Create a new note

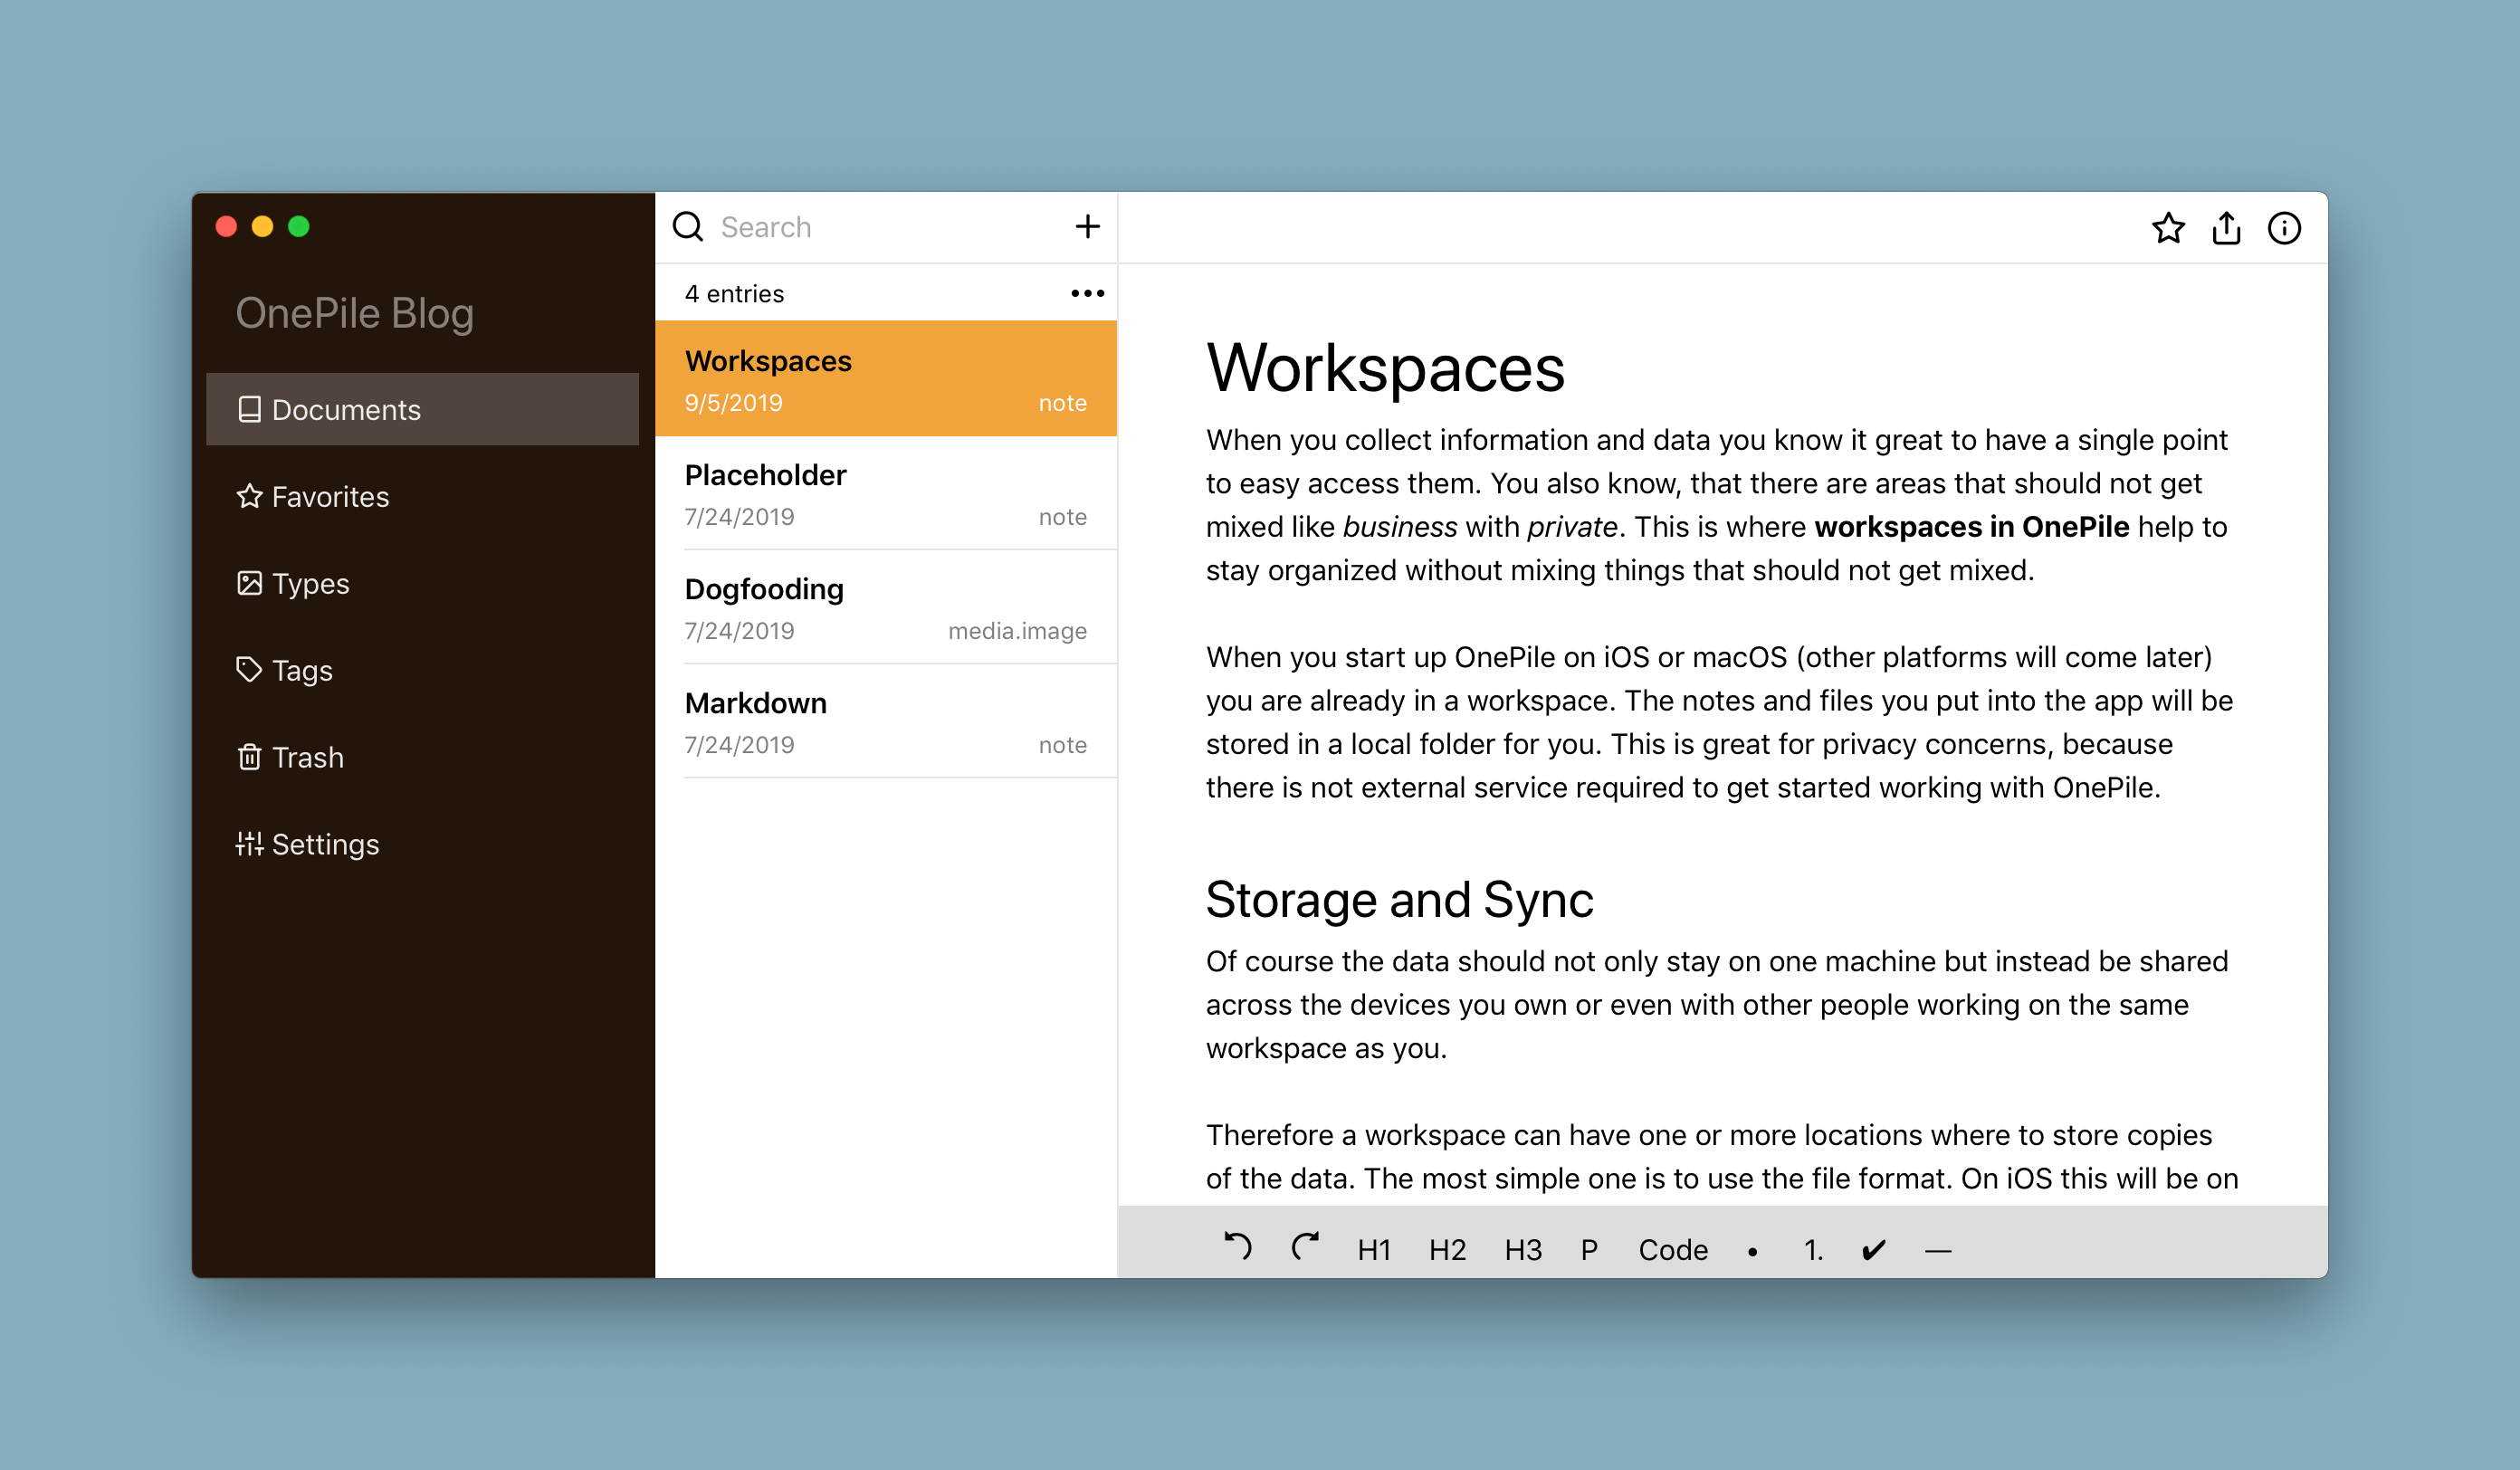1087,226
